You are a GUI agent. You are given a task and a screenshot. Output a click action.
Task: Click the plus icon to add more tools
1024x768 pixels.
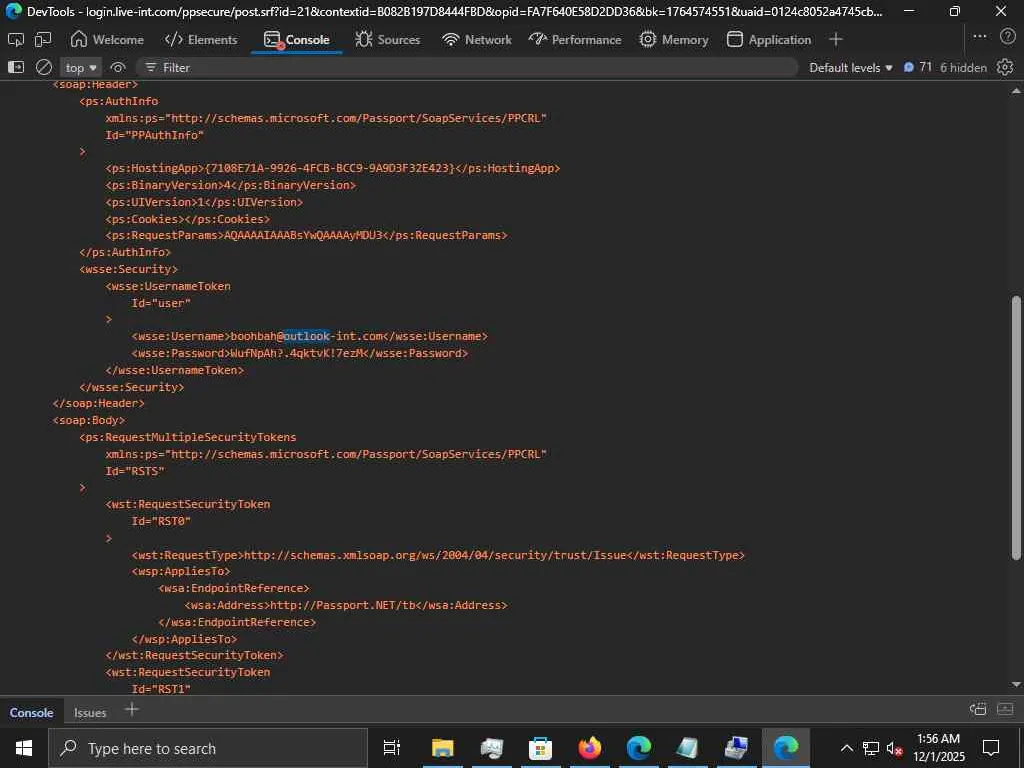[x=835, y=40]
